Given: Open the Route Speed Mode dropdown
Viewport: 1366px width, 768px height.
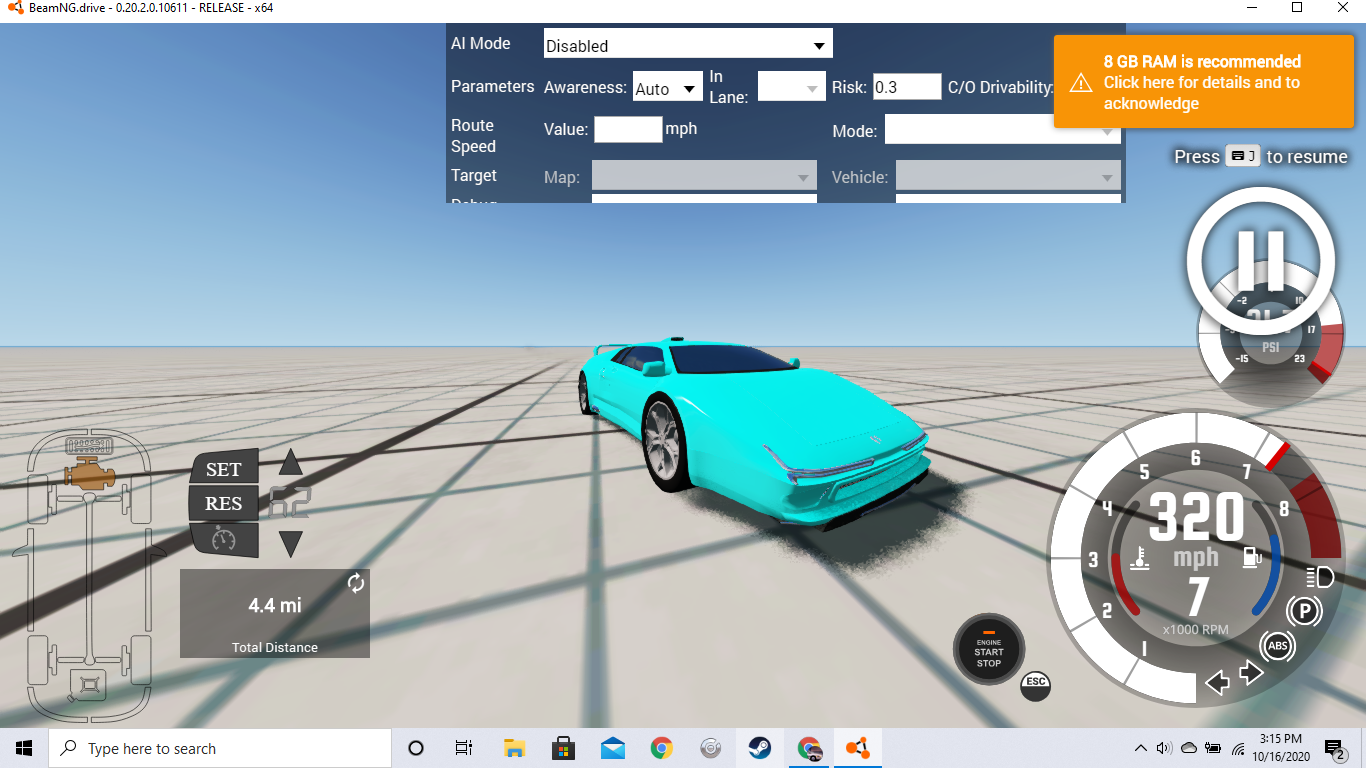Looking at the screenshot, I should 1002,130.
